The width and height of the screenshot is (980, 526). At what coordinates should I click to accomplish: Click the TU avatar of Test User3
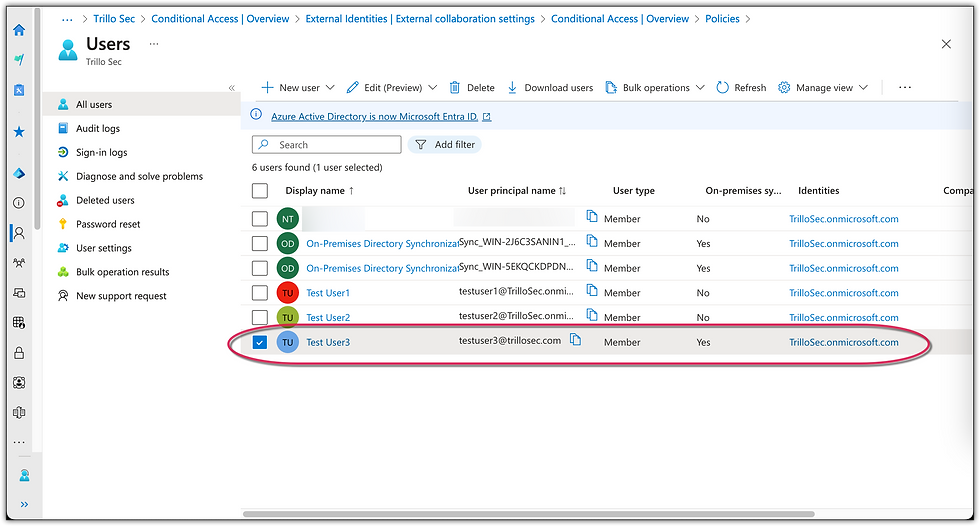pyautogui.click(x=288, y=342)
